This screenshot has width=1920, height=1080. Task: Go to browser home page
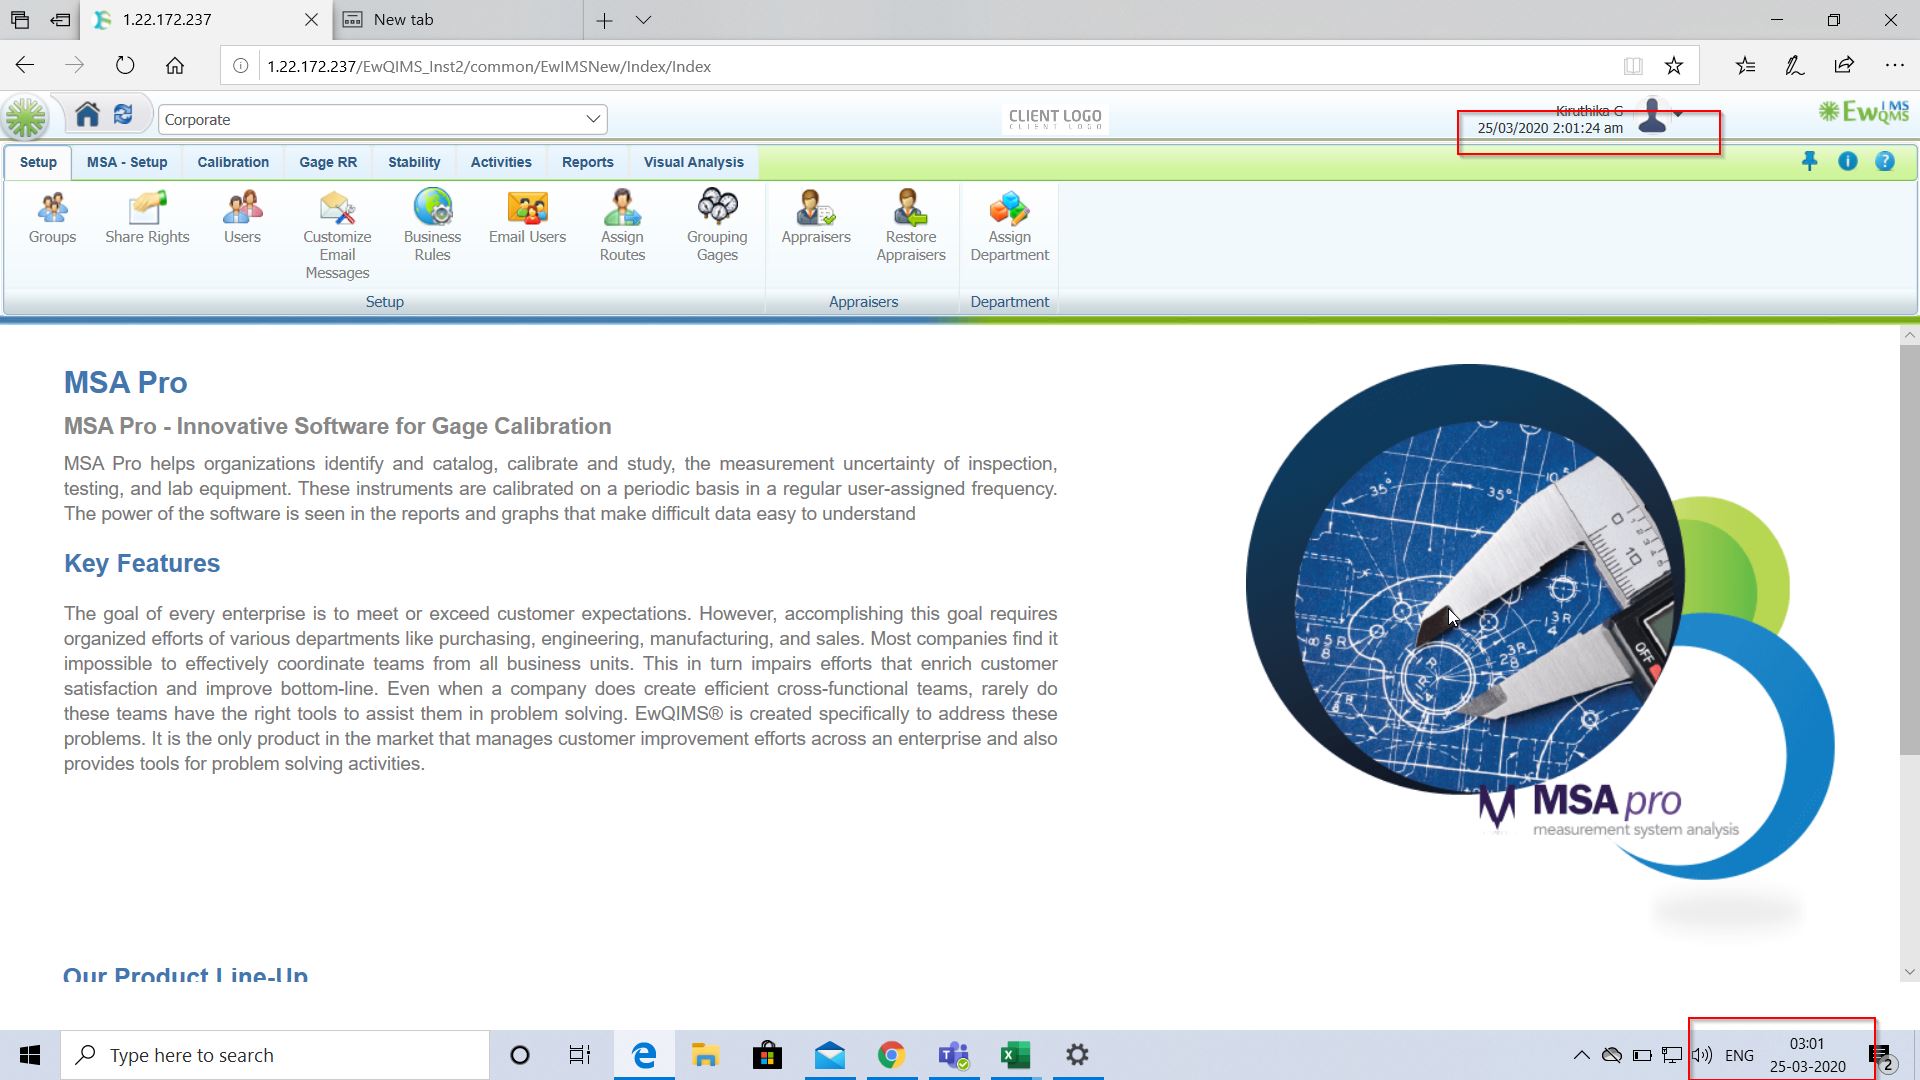pyautogui.click(x=175, y=66)
